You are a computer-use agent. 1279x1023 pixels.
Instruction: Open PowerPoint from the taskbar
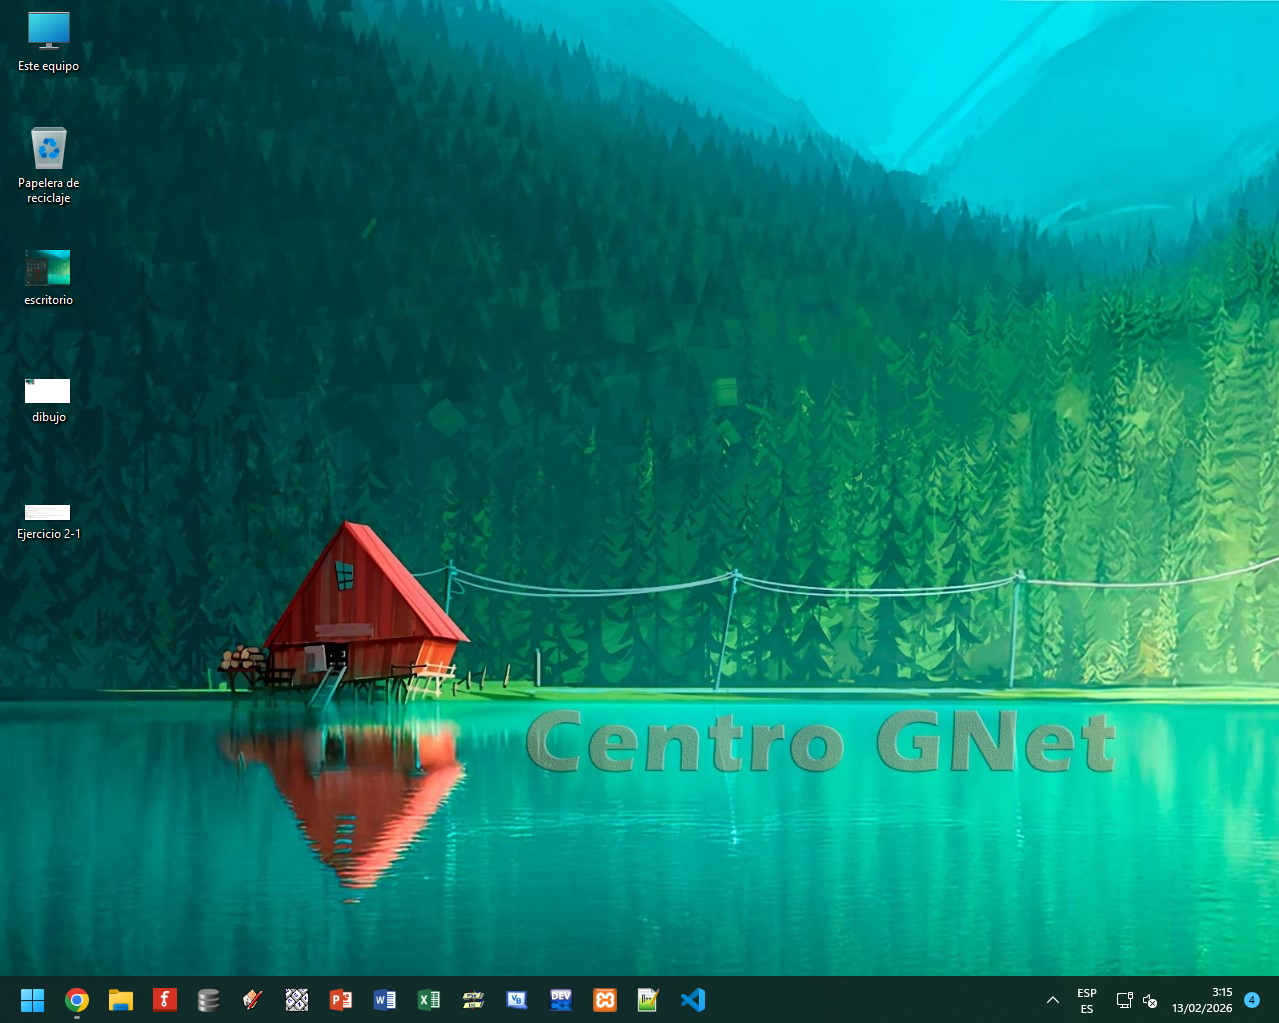coord(341,999)
